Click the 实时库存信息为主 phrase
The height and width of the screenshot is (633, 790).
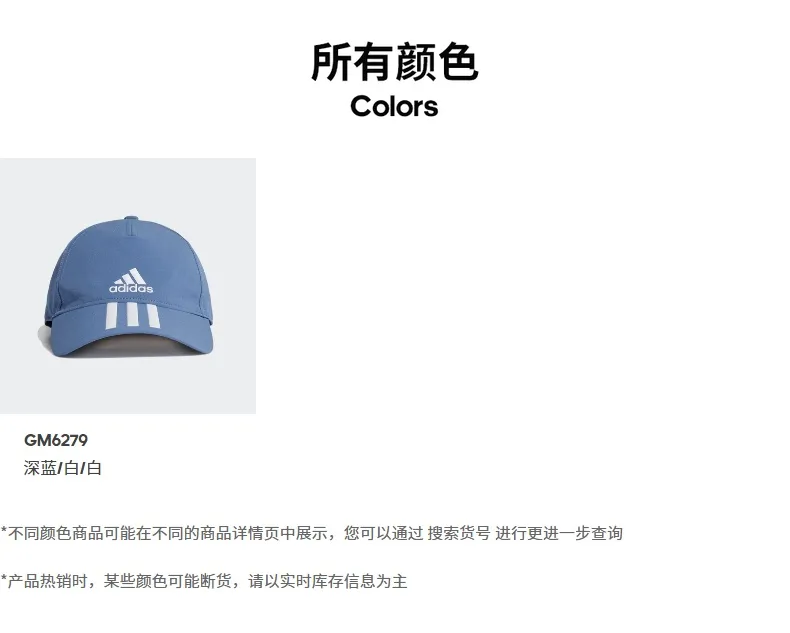pos(344,581)
